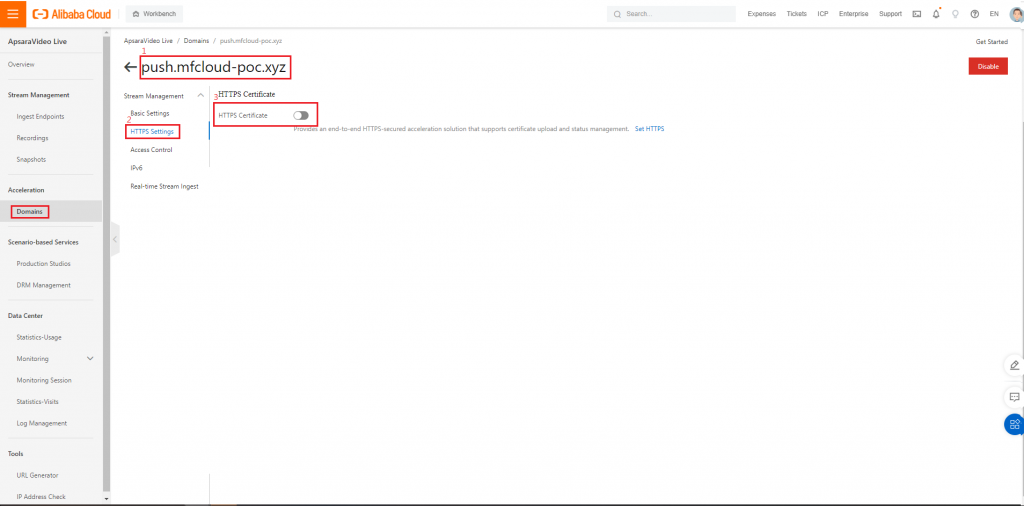Open the floating chat feedback icon

click(1014, 396)
